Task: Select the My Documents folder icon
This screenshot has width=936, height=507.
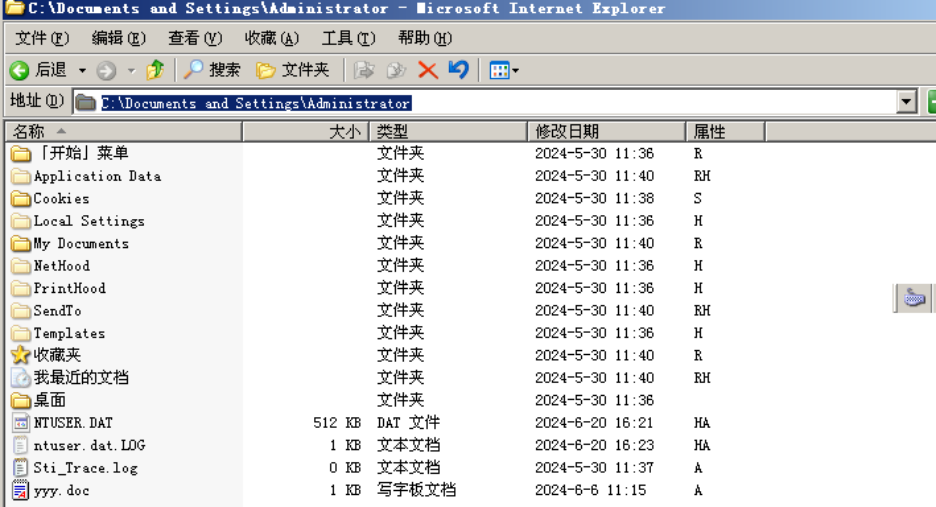Action: [21, 244]
